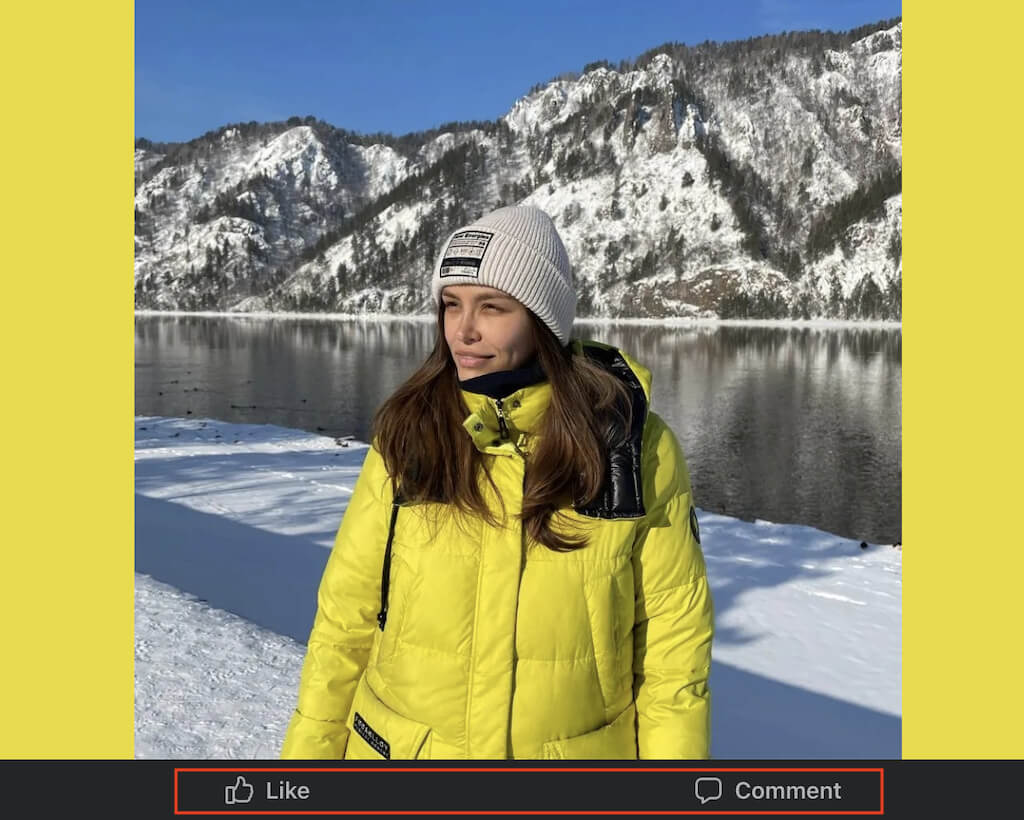Click the thumbs-up Like icon
1024x820 pixels.
(239, 790)
